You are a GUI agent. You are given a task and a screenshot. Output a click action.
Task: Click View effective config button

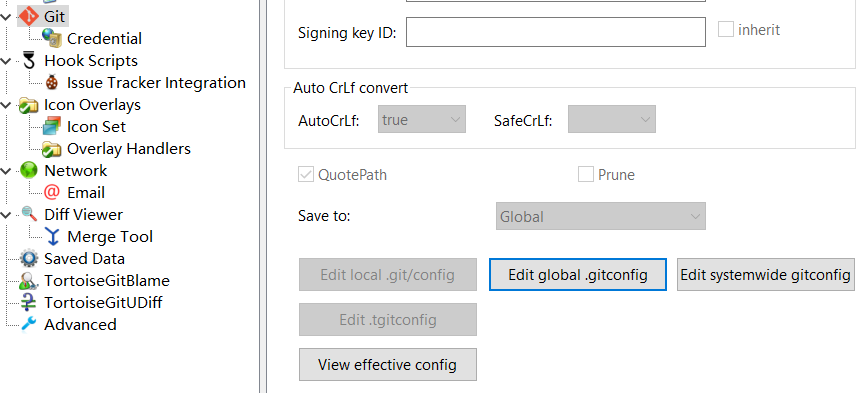coord(388,364)
